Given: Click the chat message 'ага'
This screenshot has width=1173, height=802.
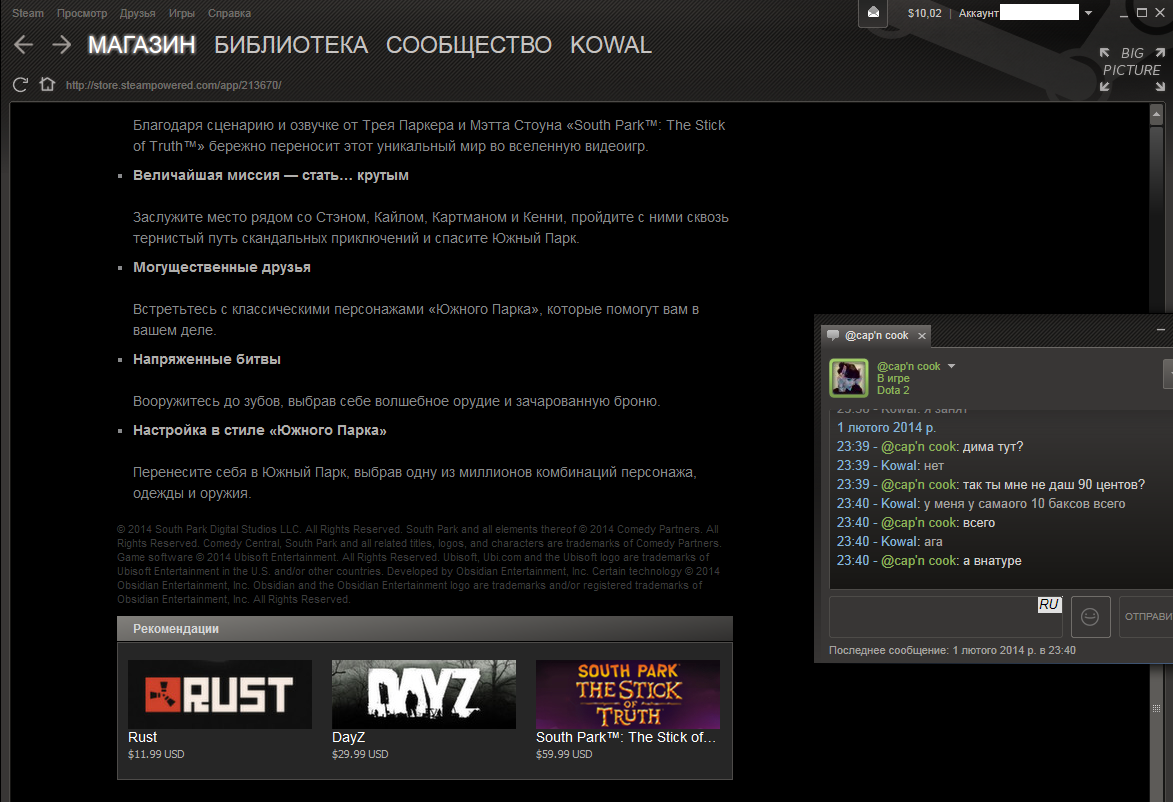Looking at the screenshot, I should [933, 542].
